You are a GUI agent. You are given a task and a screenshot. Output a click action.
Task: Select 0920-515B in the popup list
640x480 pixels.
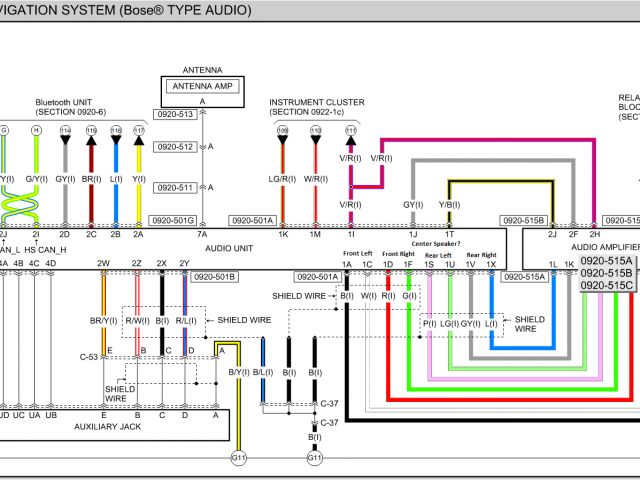pyautogui.click(x=607, y=273)
